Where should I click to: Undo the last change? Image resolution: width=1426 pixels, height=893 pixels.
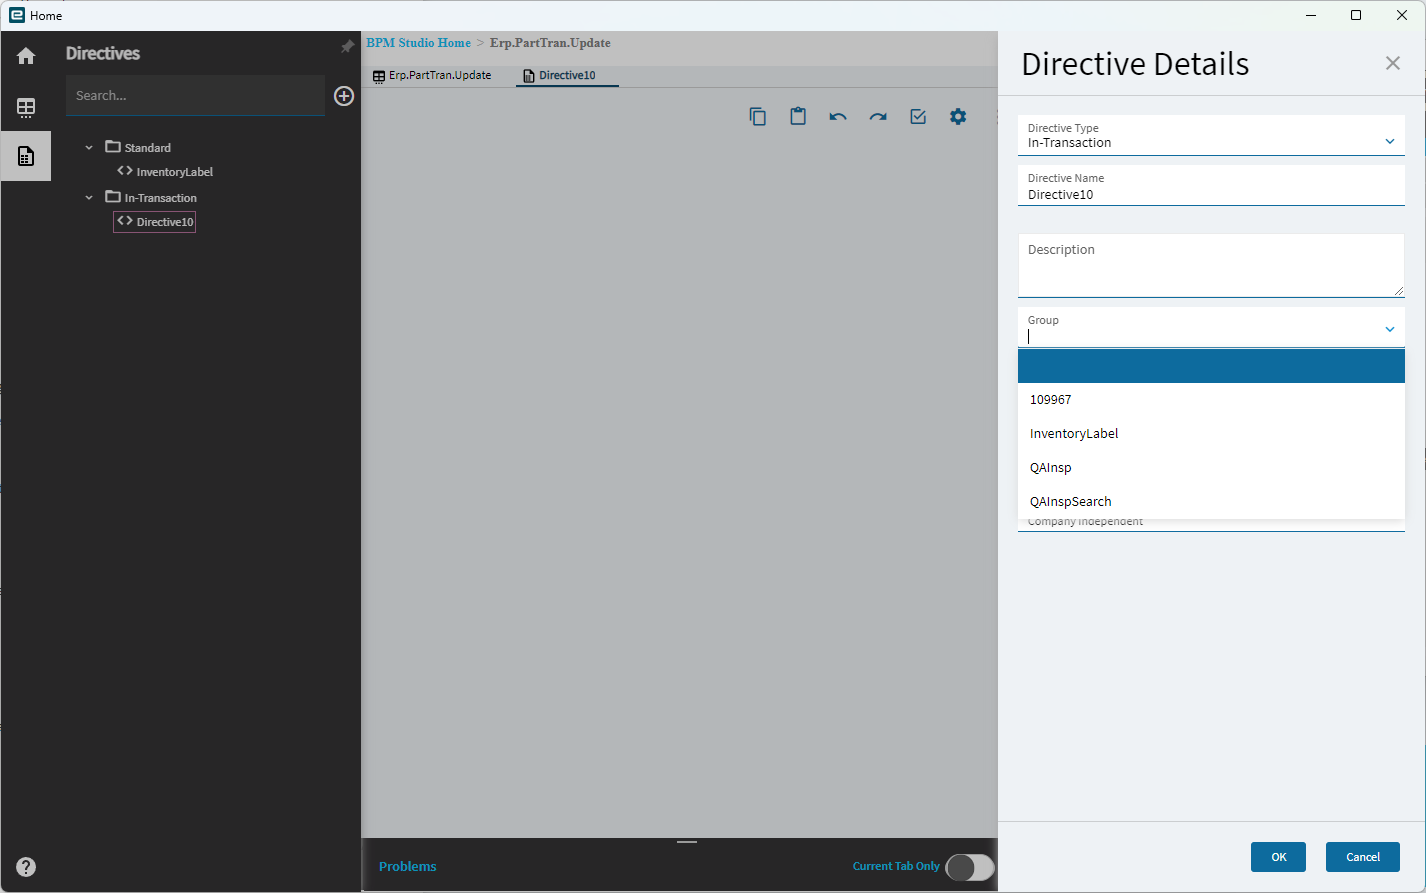tap(838, 116)
